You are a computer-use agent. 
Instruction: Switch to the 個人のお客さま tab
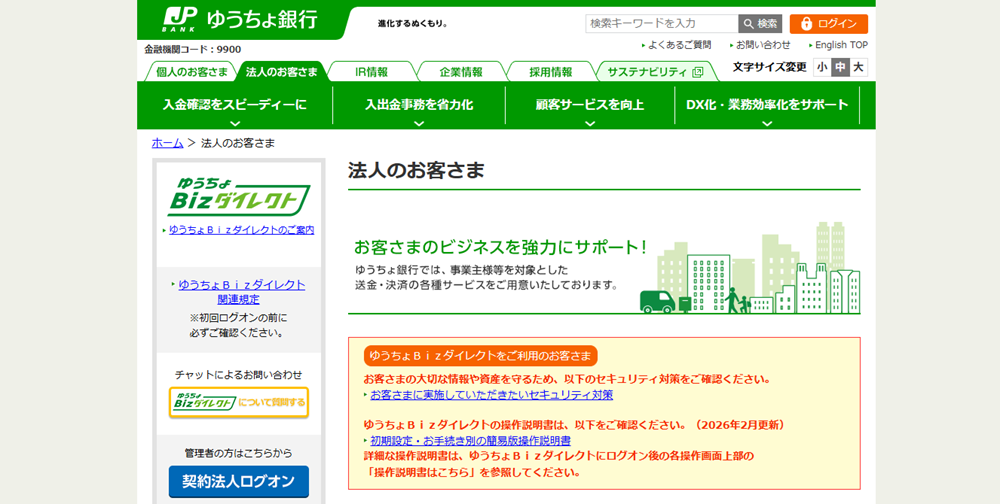191,72
